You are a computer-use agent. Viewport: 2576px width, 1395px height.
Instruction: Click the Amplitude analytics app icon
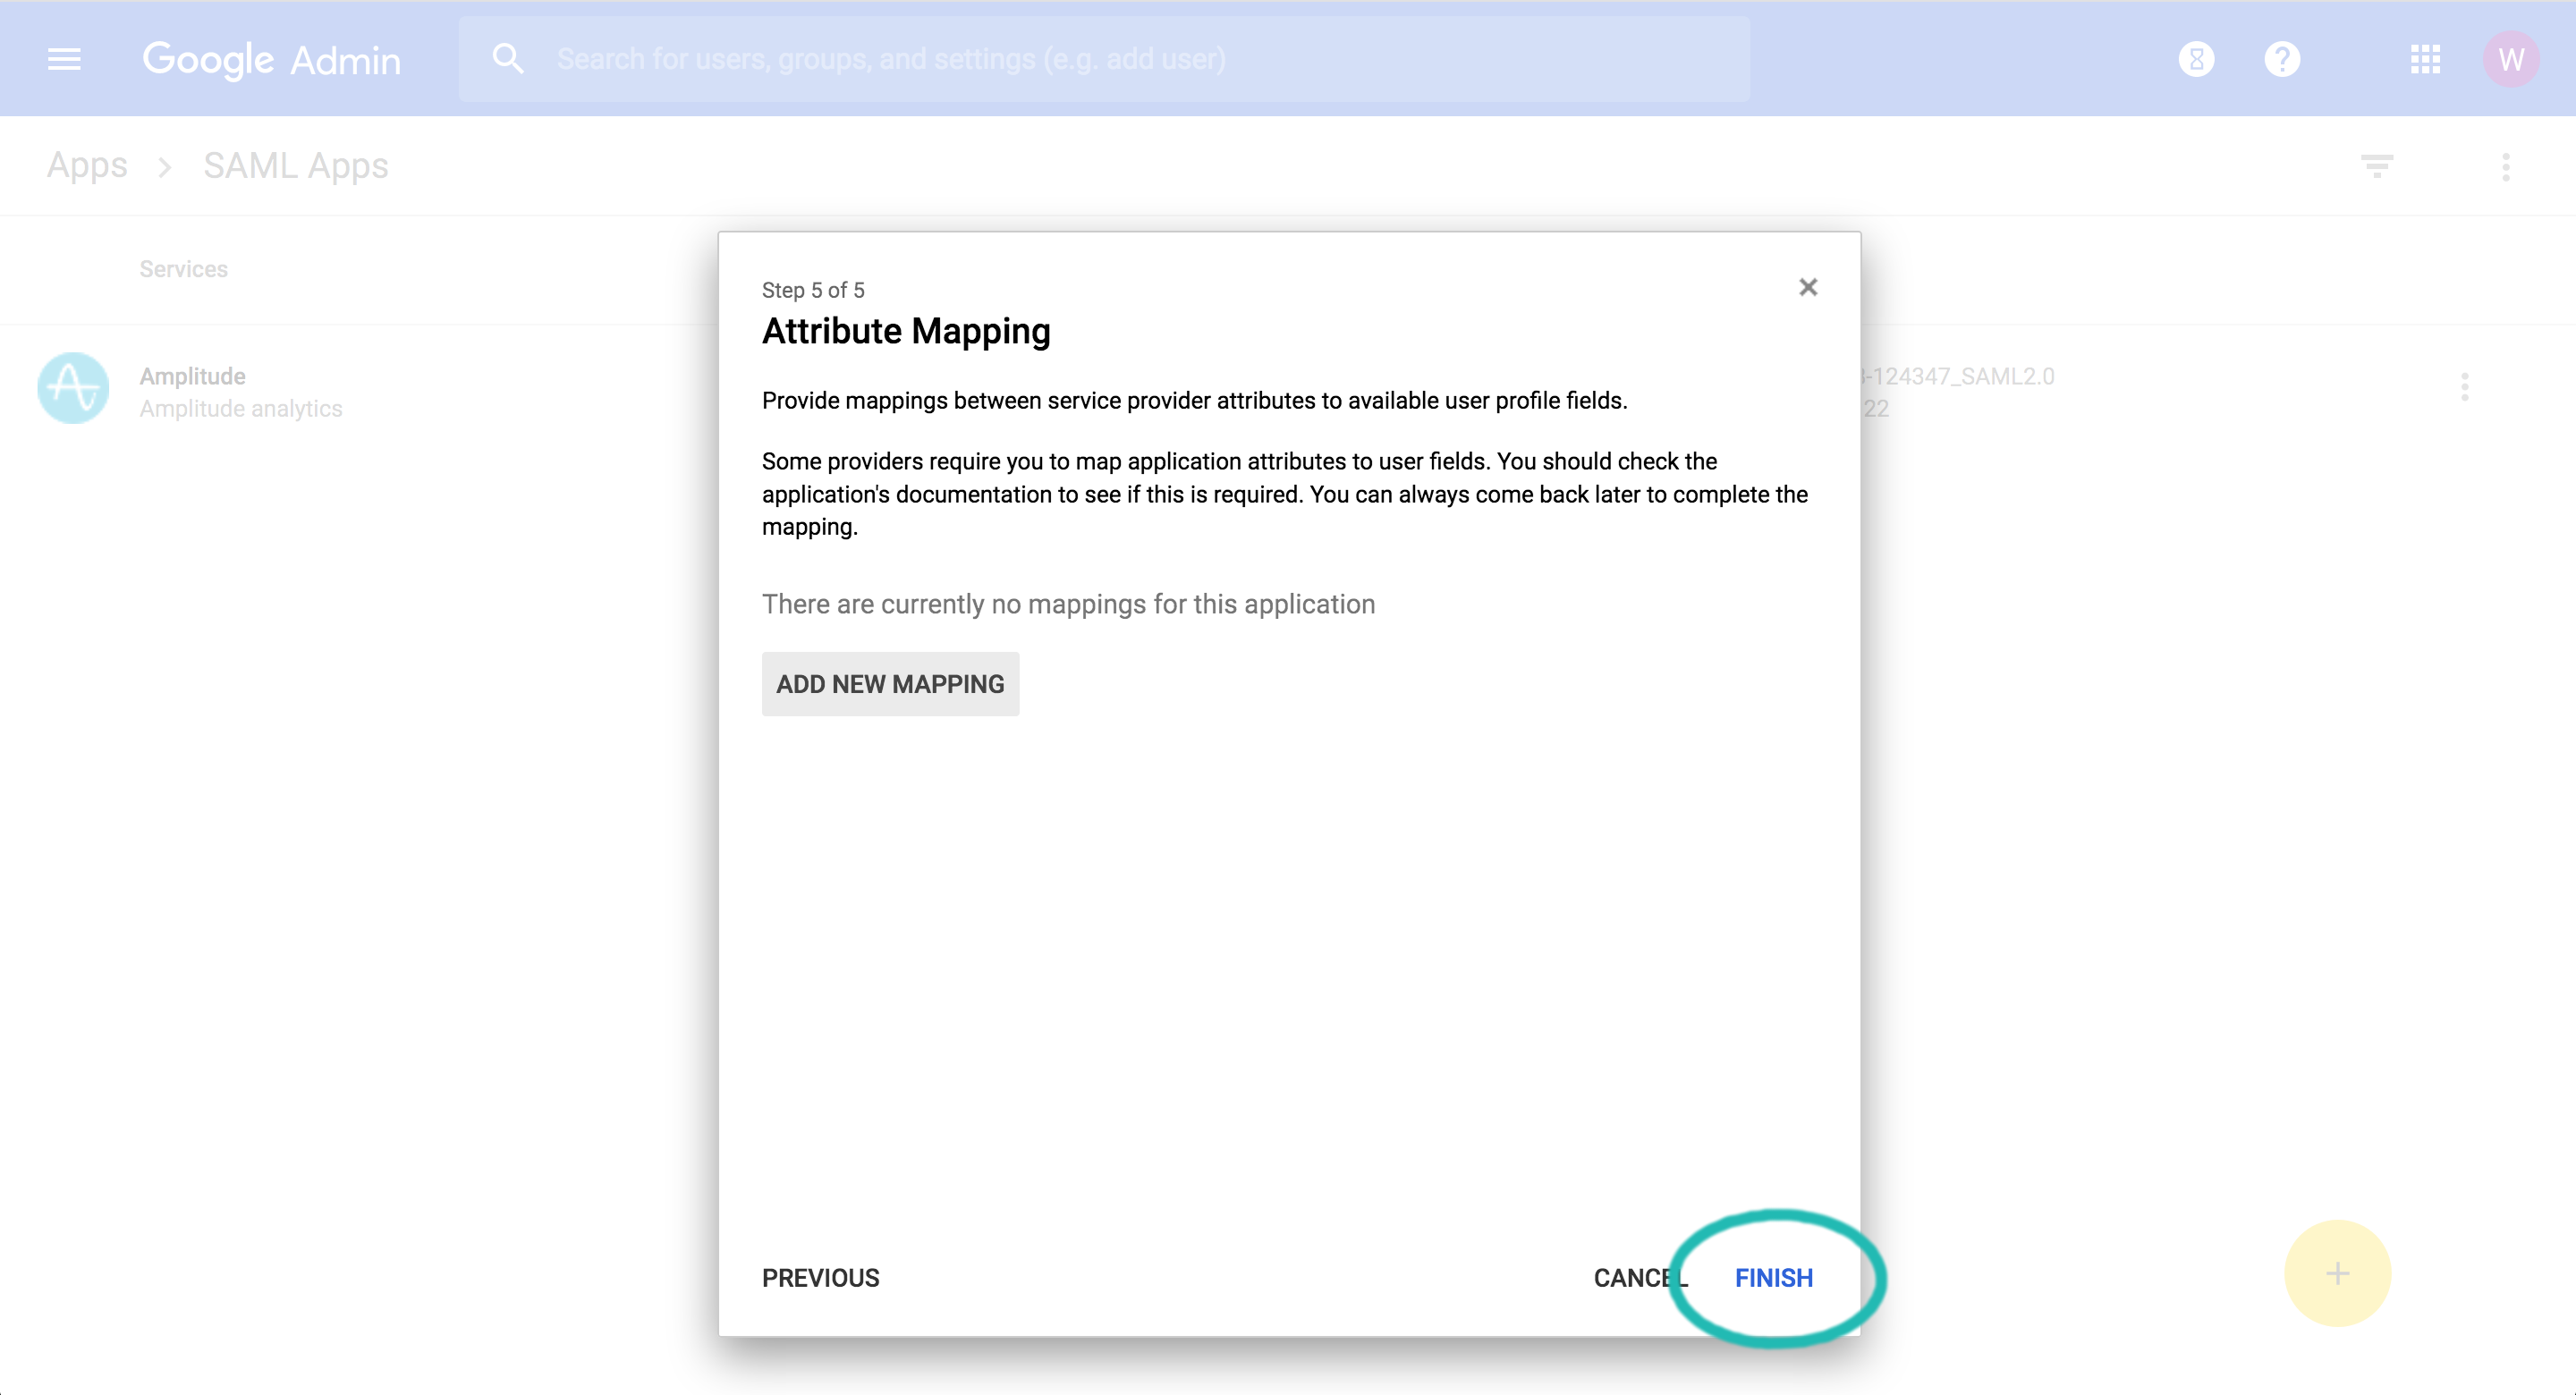(72, 388)
